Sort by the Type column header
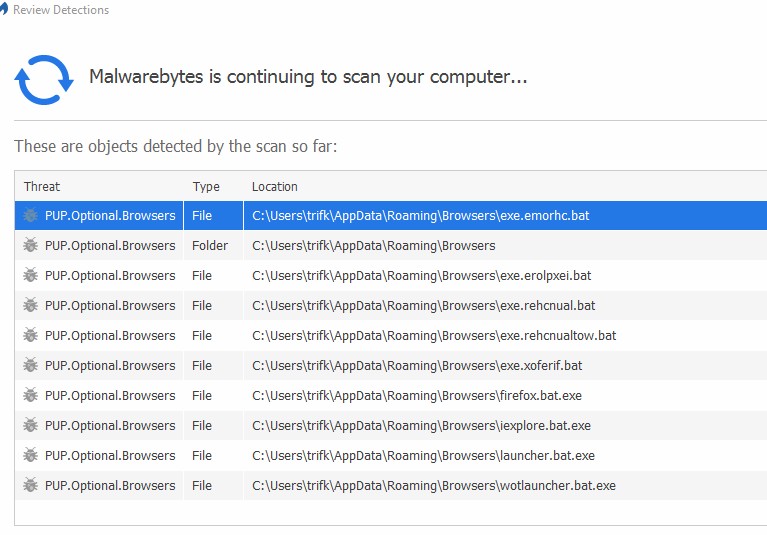The image size is (767, 535). pyautogui.click(x=206, y=187)
